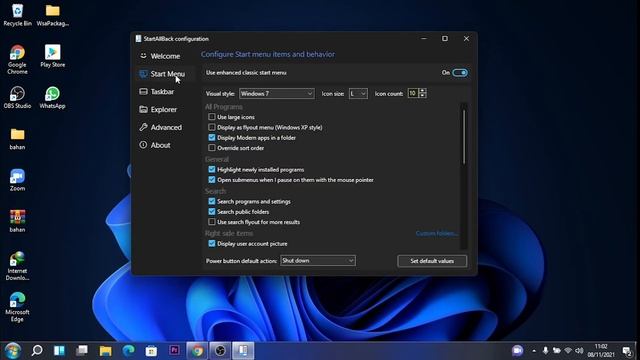The height and width of the screenshot is (360, 640).
Task: Open the Welcome section in sidebar
Action: click(160, 56)
